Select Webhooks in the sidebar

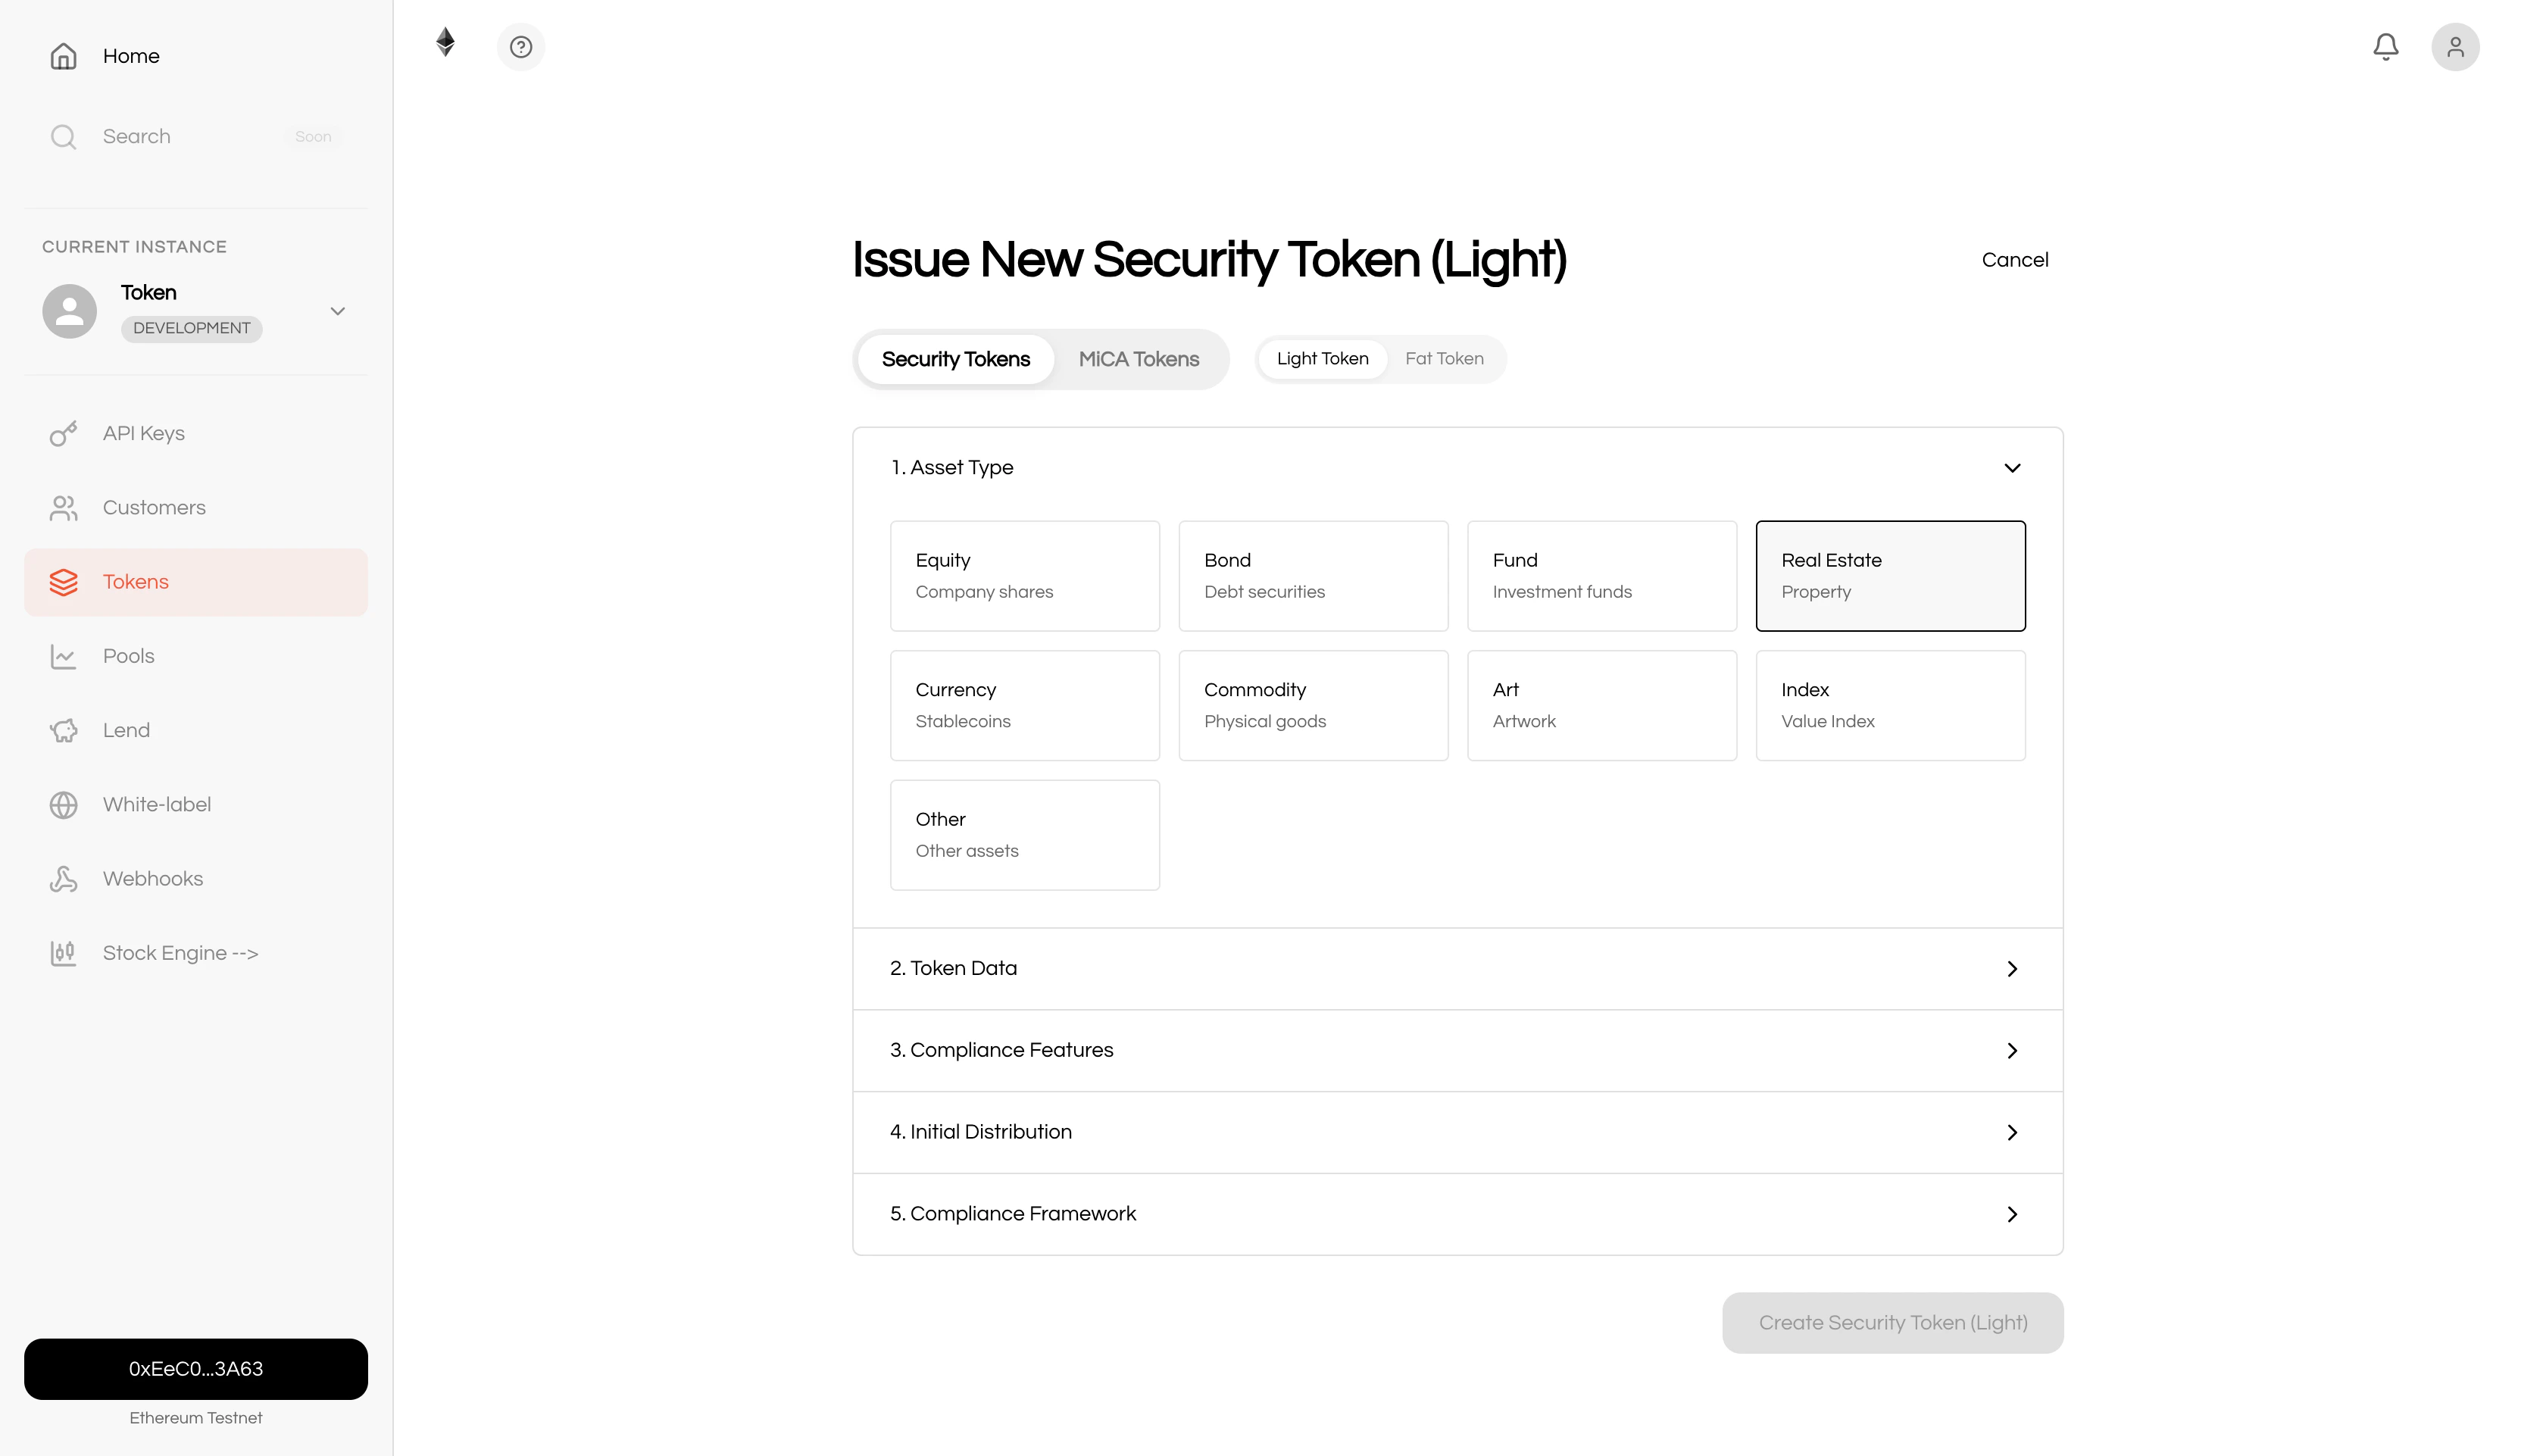coord(152,878)
